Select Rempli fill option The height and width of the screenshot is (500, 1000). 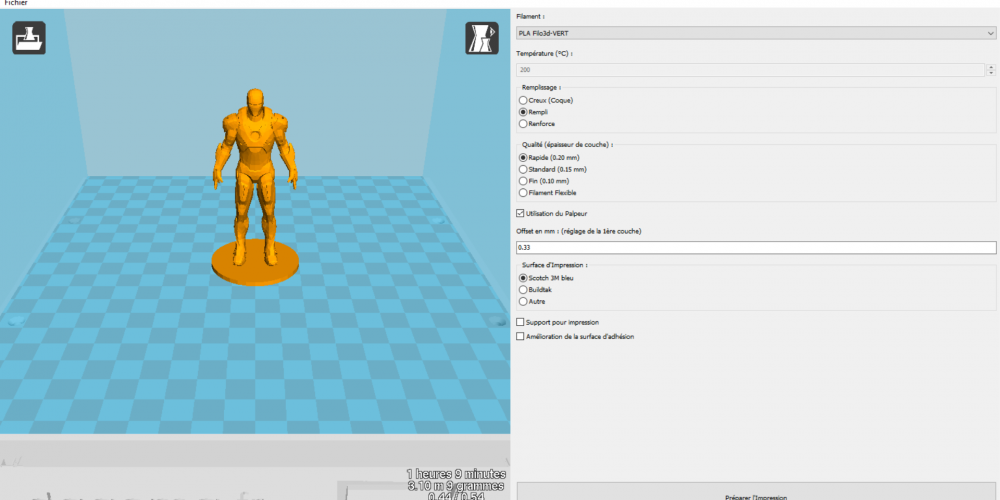click(x=534, y=112)
